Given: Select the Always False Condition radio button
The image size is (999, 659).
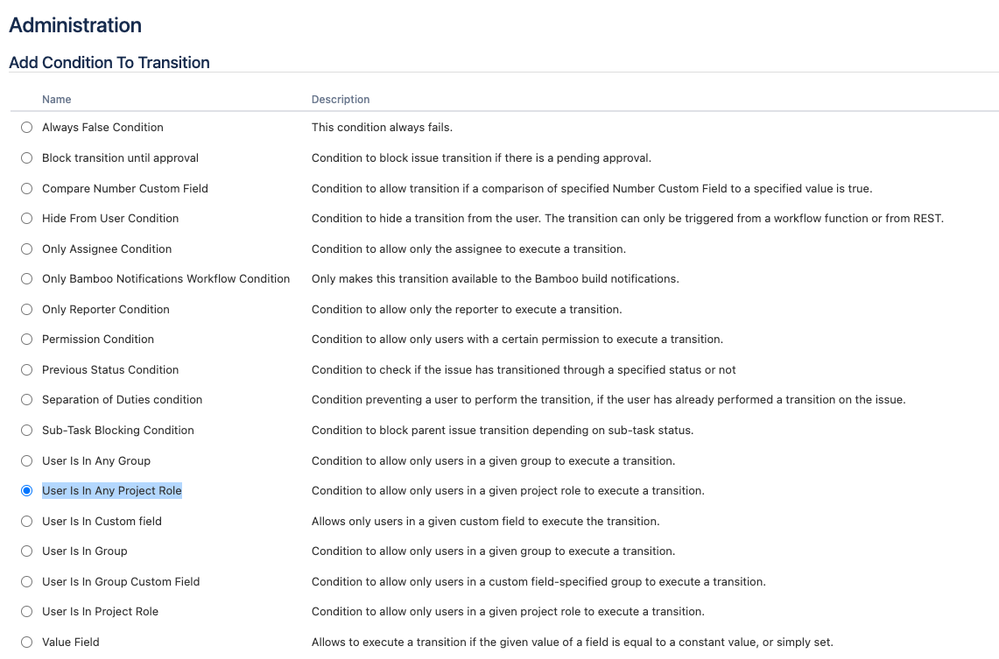Looking at the screenshot, I should pyautogui.click(x=26, y=127).
